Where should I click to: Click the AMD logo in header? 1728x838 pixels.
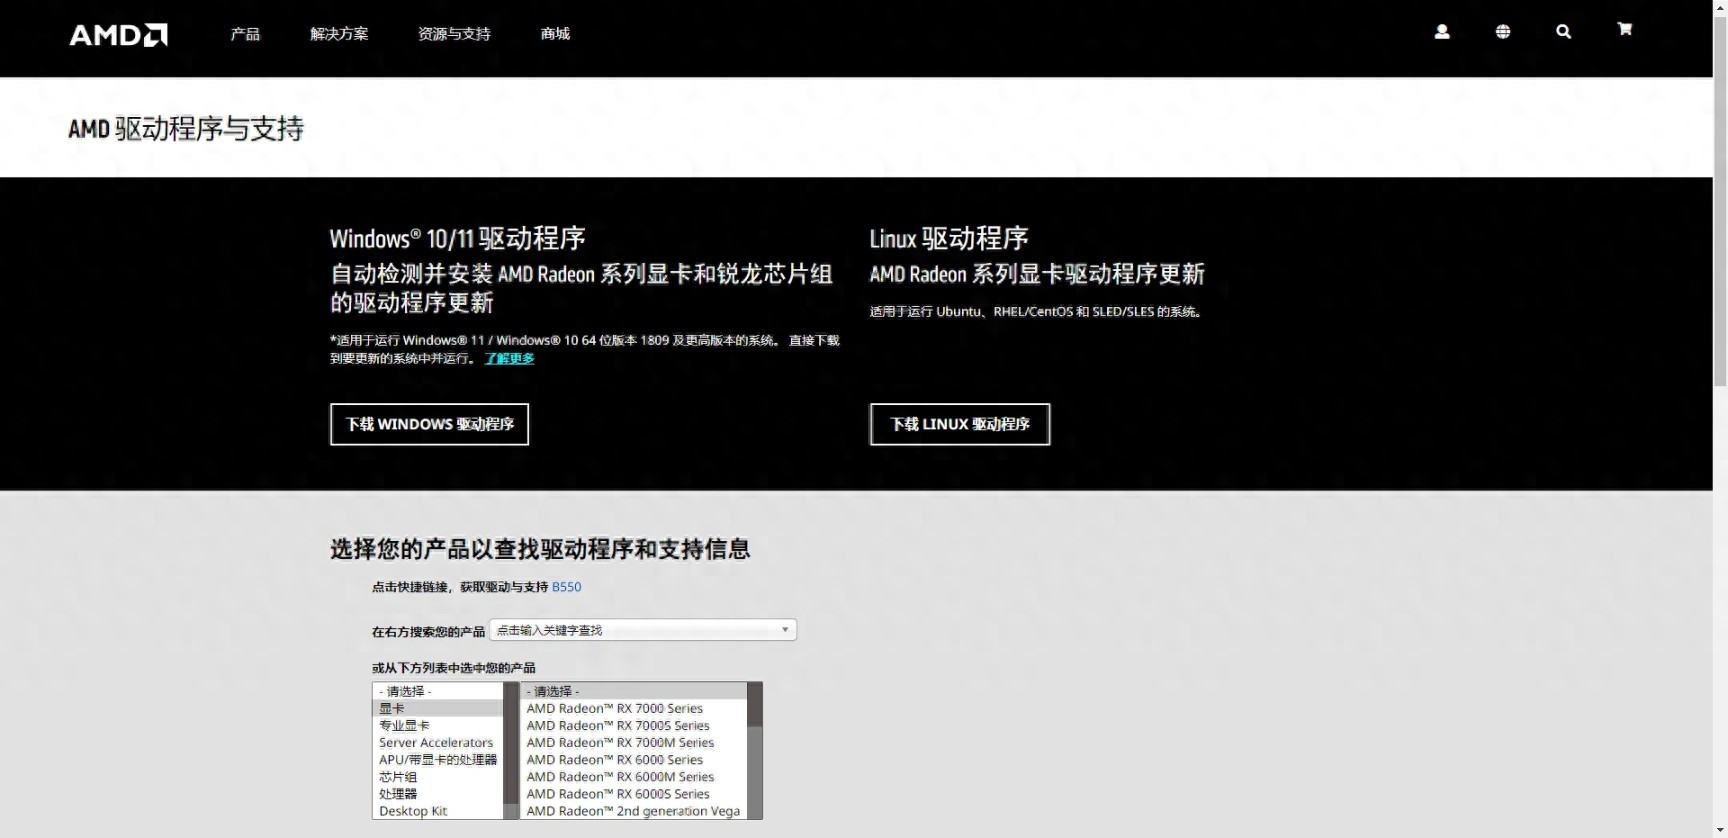click(118, 35)
